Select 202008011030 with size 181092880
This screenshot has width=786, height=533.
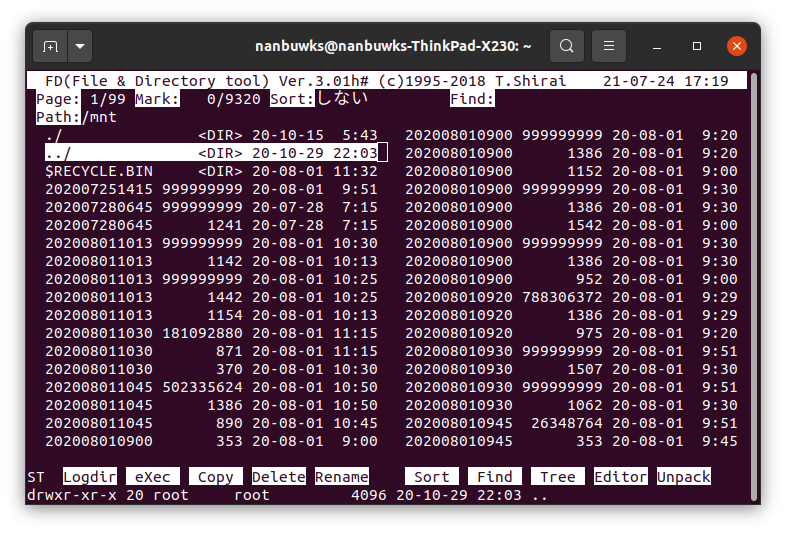[211, 333]
